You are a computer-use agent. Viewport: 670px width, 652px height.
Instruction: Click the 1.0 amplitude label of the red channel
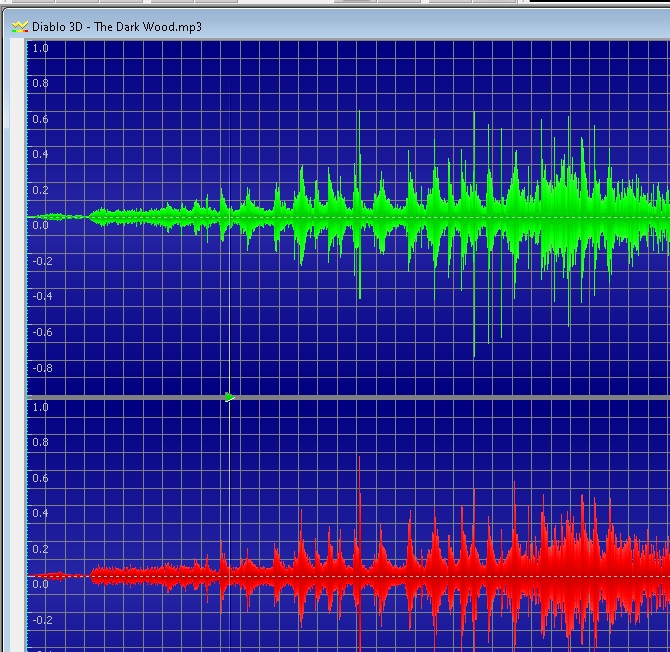coord(40,408)
